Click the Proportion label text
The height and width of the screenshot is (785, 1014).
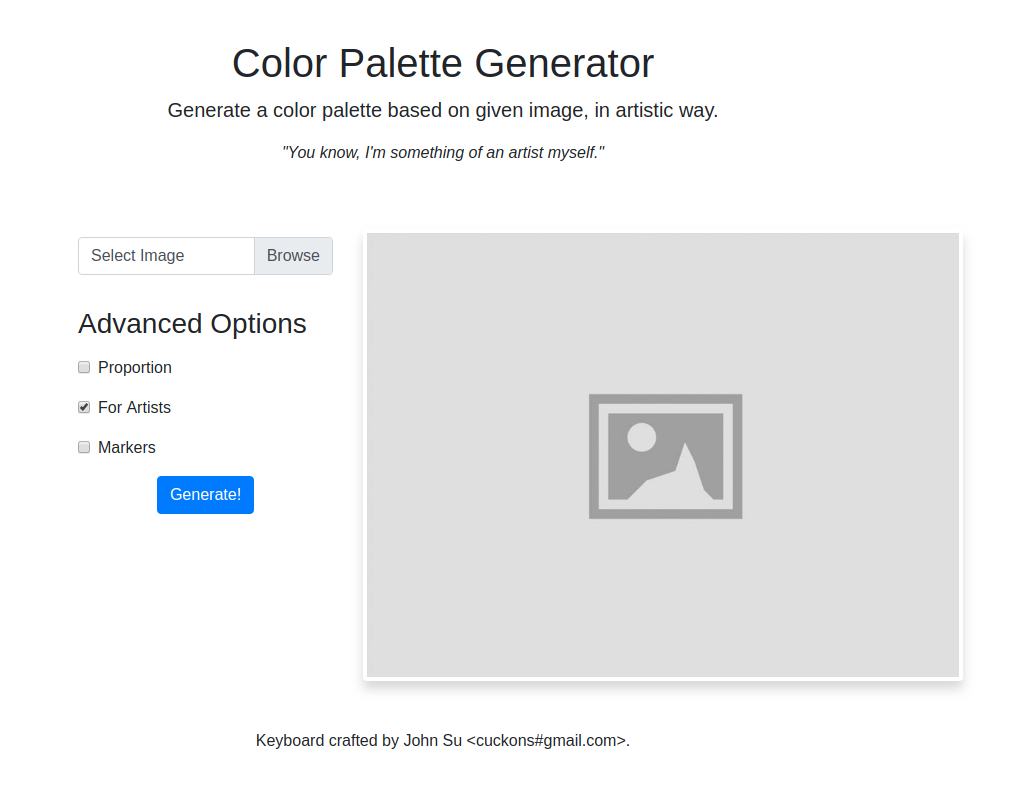click(x=135, y=367)
